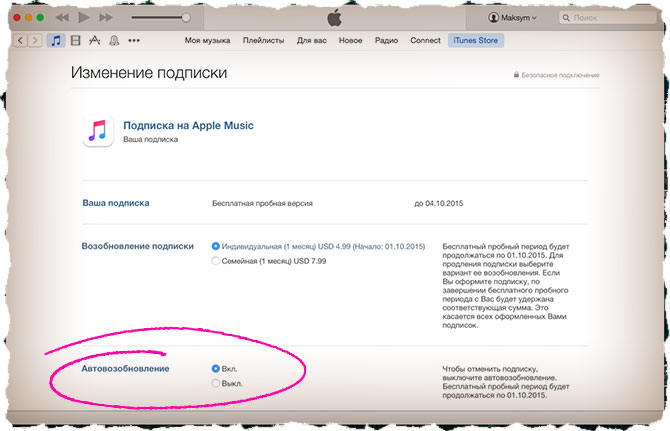
Task: Open the Tones bell icon
Action: pos(114,41)
